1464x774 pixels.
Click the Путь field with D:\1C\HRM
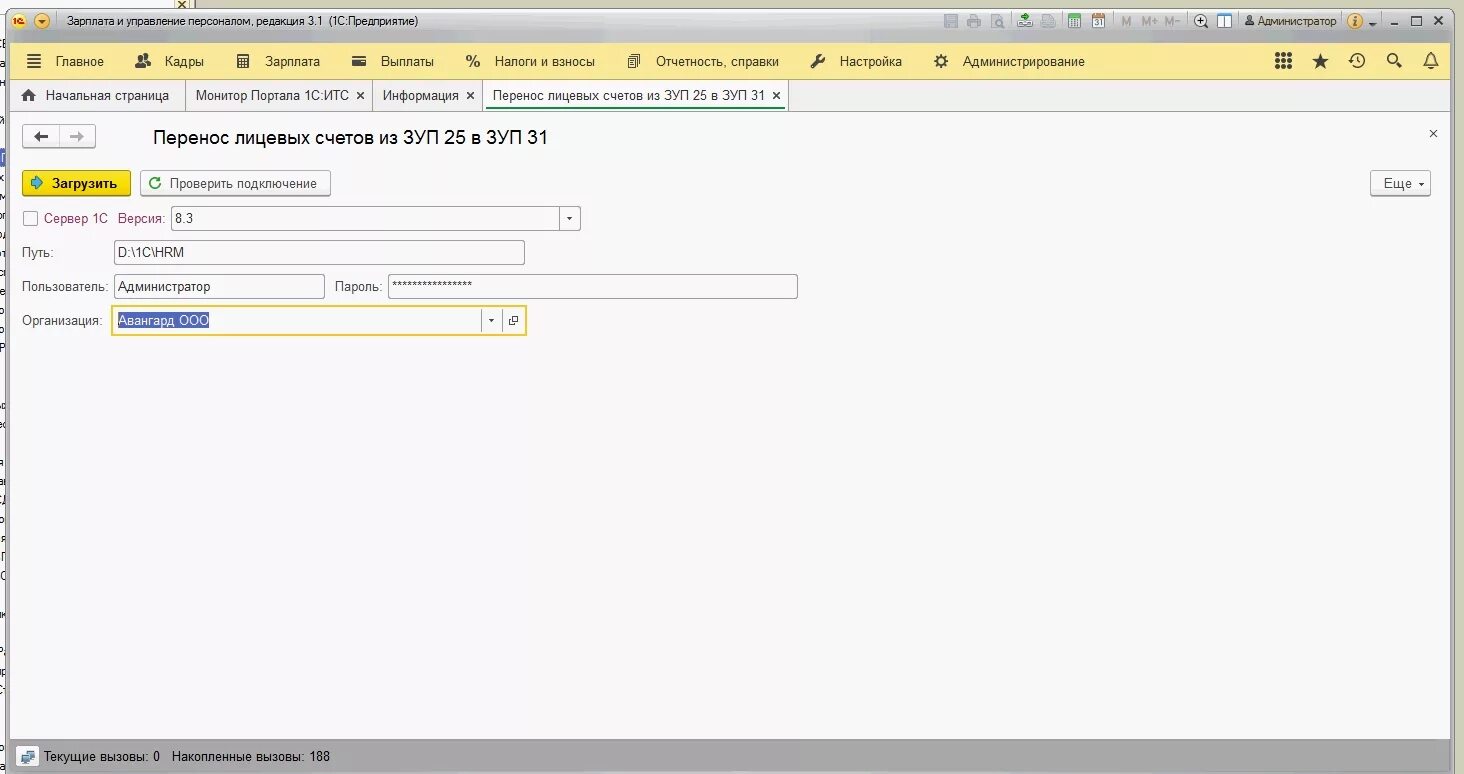click(x=319, y=252)
